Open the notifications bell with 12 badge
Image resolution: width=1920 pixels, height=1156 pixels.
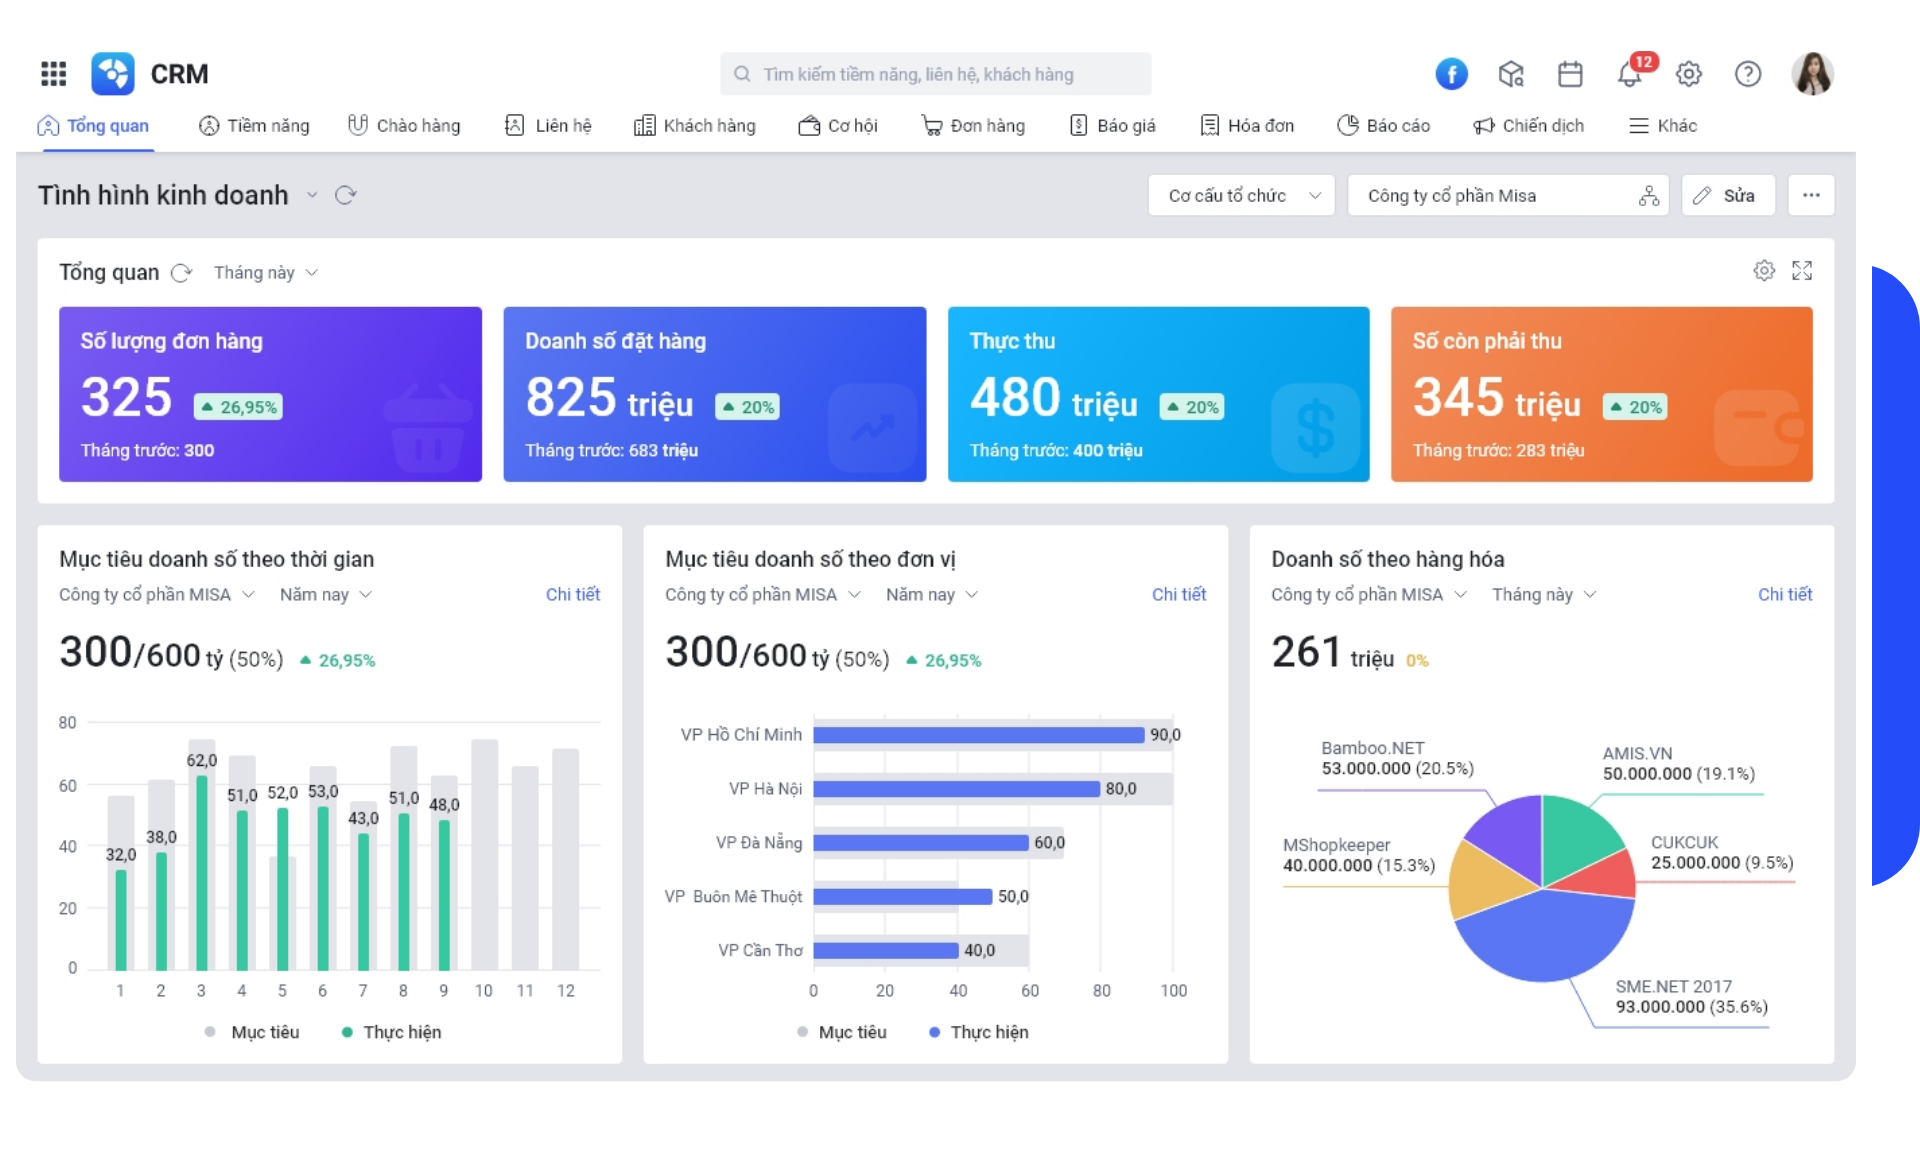(1630, 74)
